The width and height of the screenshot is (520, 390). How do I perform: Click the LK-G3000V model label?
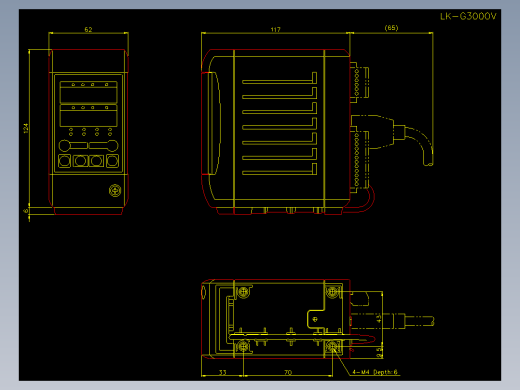click(468, 16)
